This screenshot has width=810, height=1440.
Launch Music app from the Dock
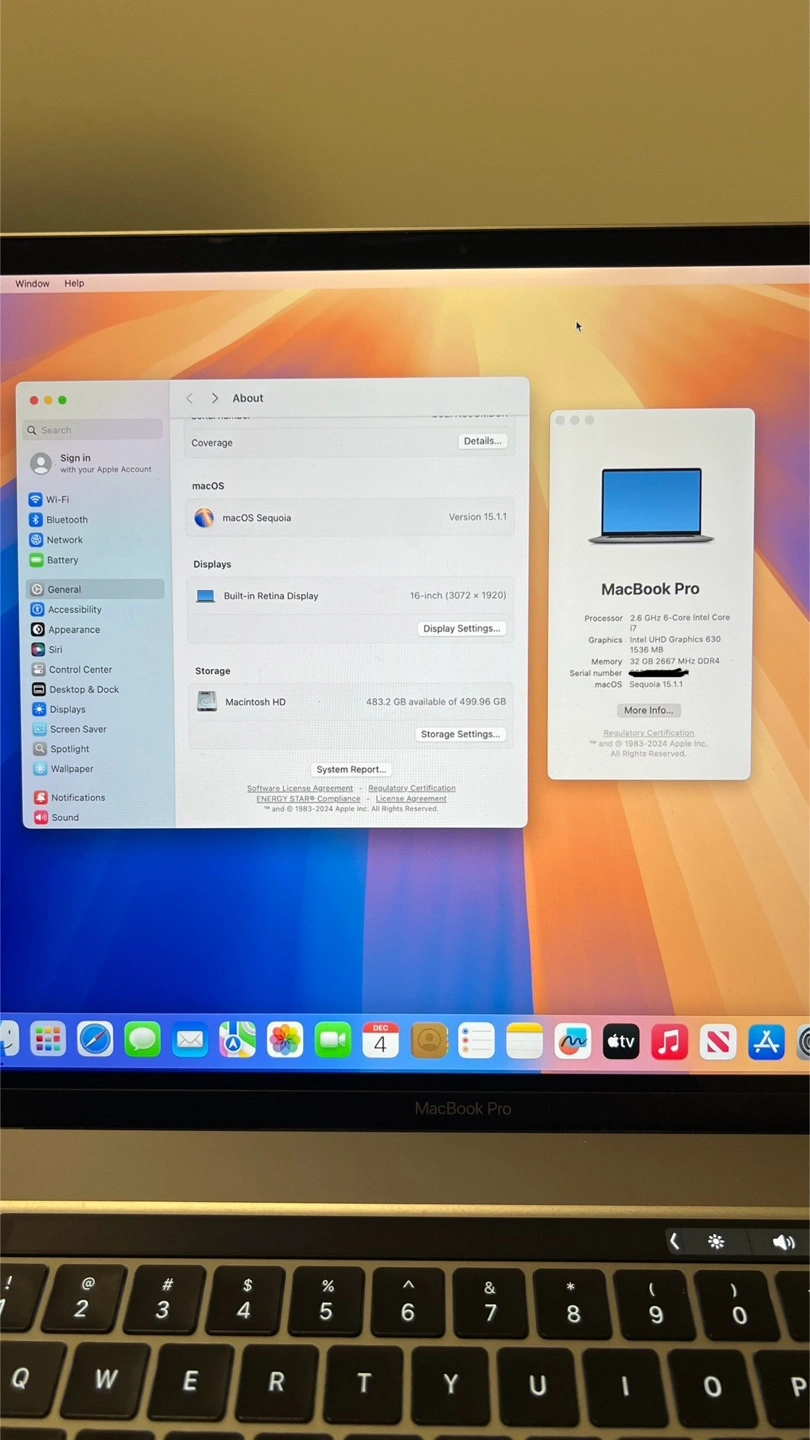point(669,1042)
